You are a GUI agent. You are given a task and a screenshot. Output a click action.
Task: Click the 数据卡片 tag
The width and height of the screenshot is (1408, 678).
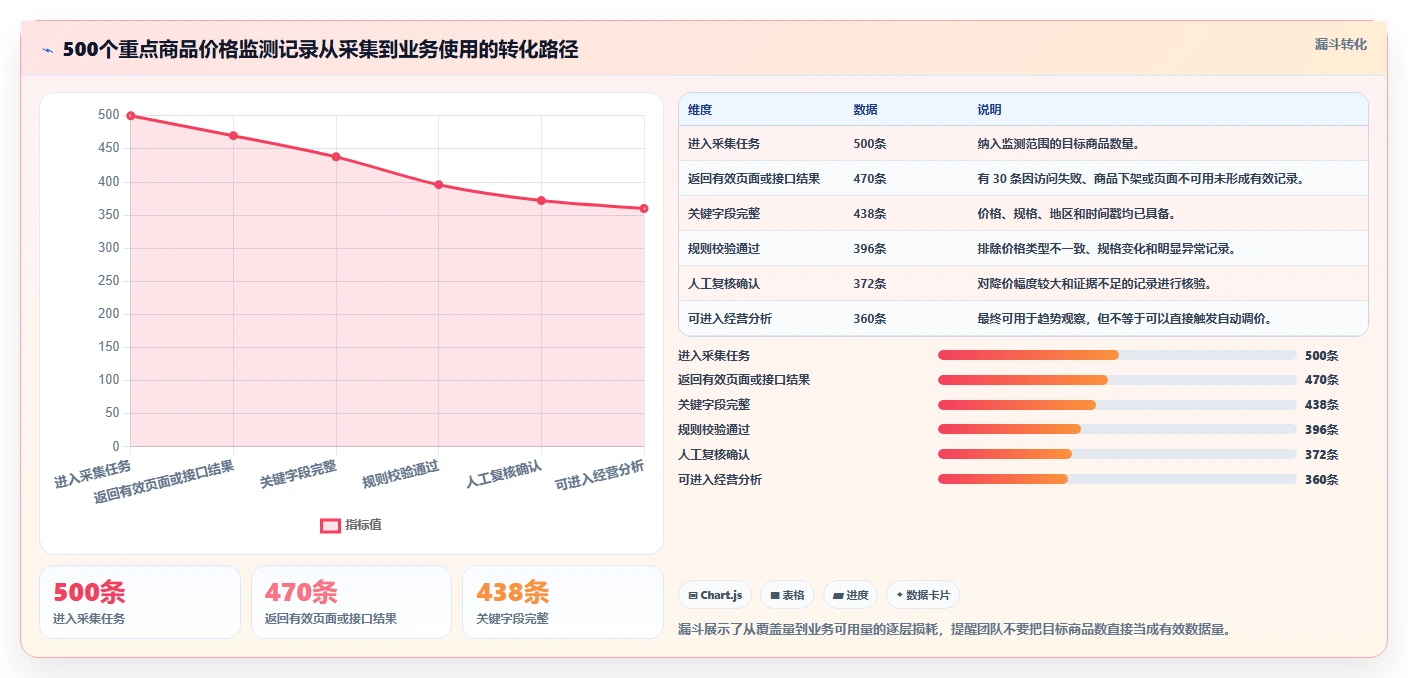pyautogui.click(x=923, y=595)
